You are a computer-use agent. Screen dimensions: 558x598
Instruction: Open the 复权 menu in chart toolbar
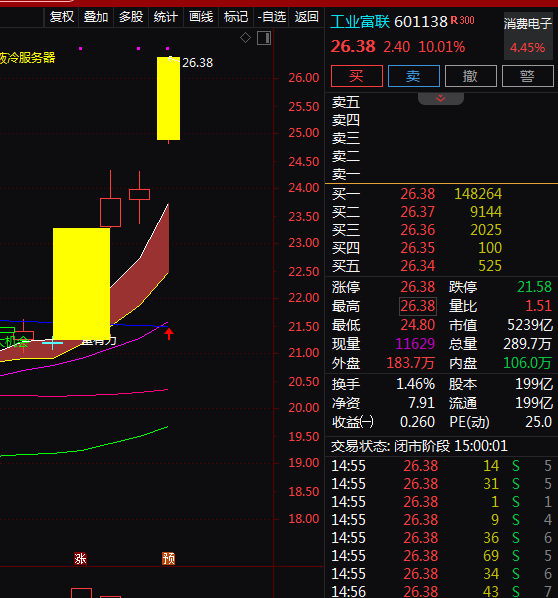[x=61, y=17]
